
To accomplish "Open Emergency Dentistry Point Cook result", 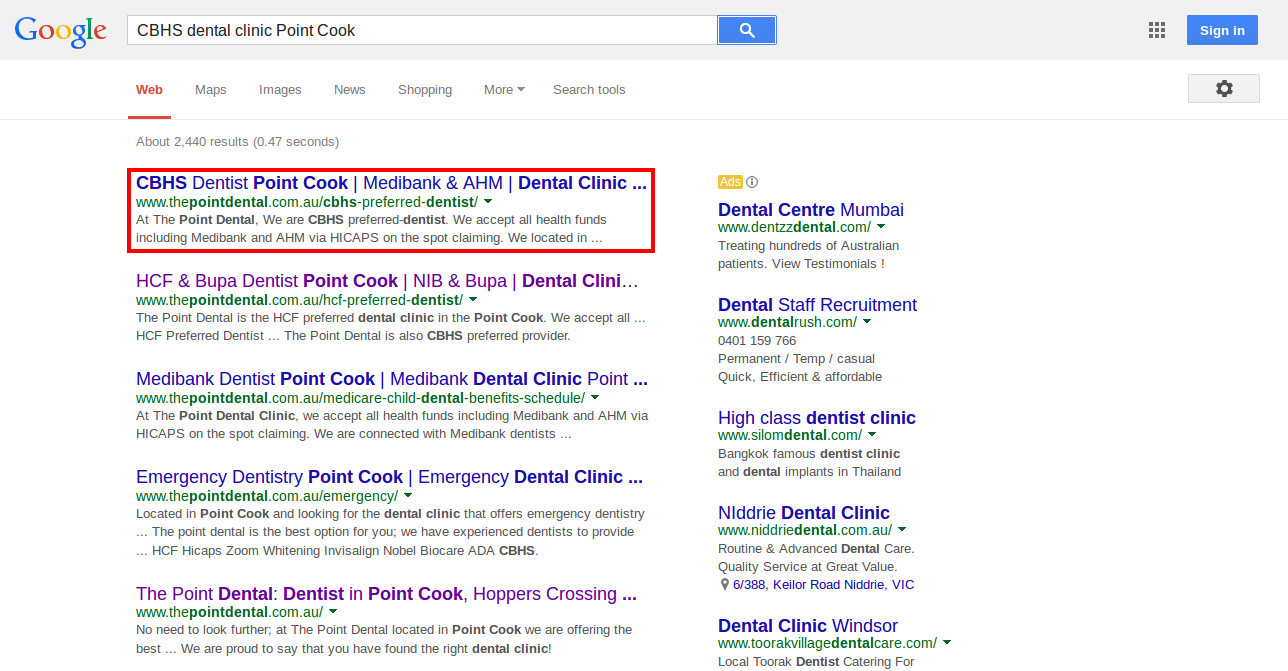I will [389, 477].
